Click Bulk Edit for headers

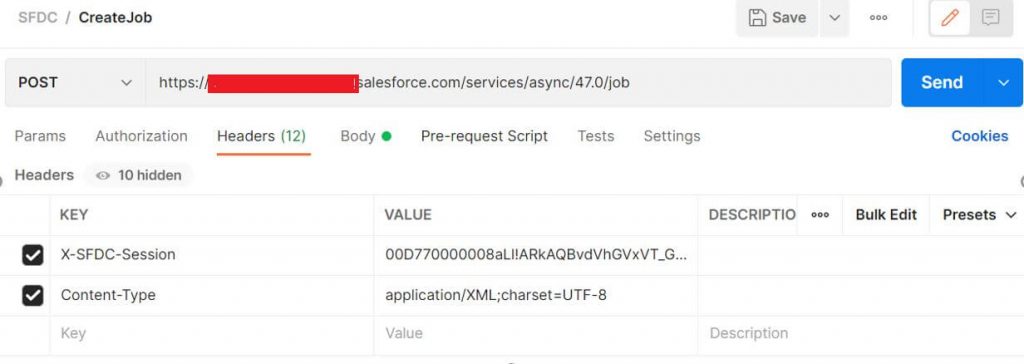(886, 215)
